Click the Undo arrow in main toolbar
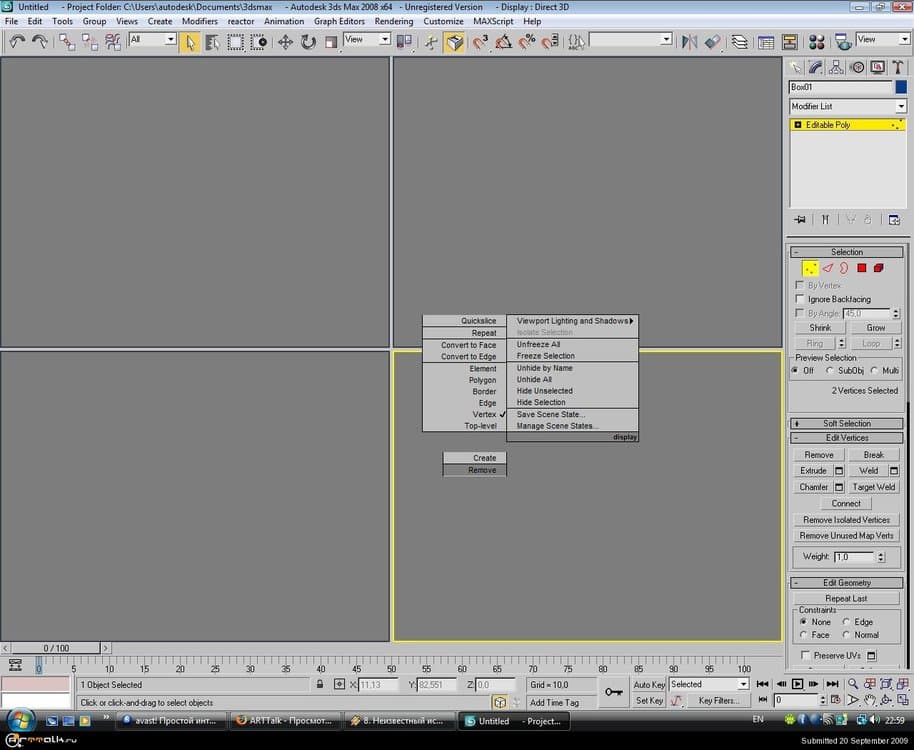The image size is (914, 750). click(17, 41)
